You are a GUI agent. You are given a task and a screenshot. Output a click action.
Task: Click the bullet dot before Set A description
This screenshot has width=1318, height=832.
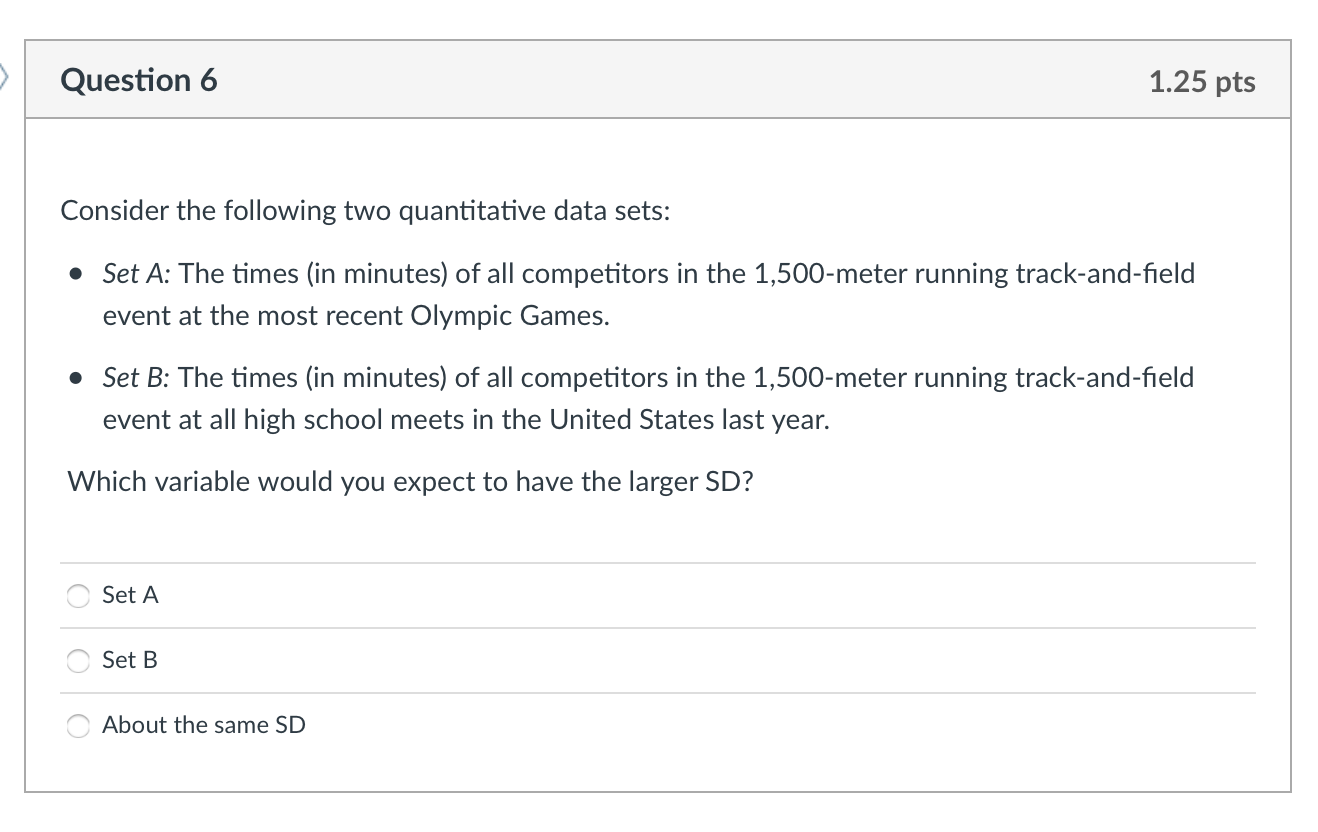[x=77, y=275]
